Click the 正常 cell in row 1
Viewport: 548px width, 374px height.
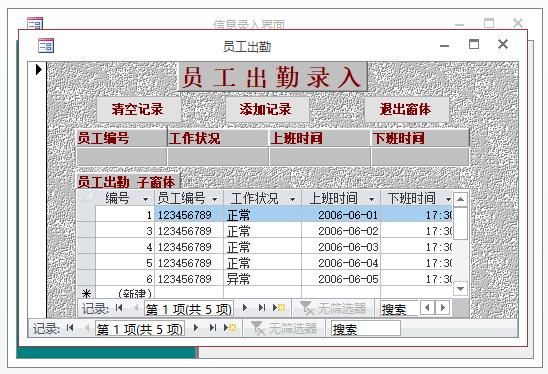pos(262,215)
